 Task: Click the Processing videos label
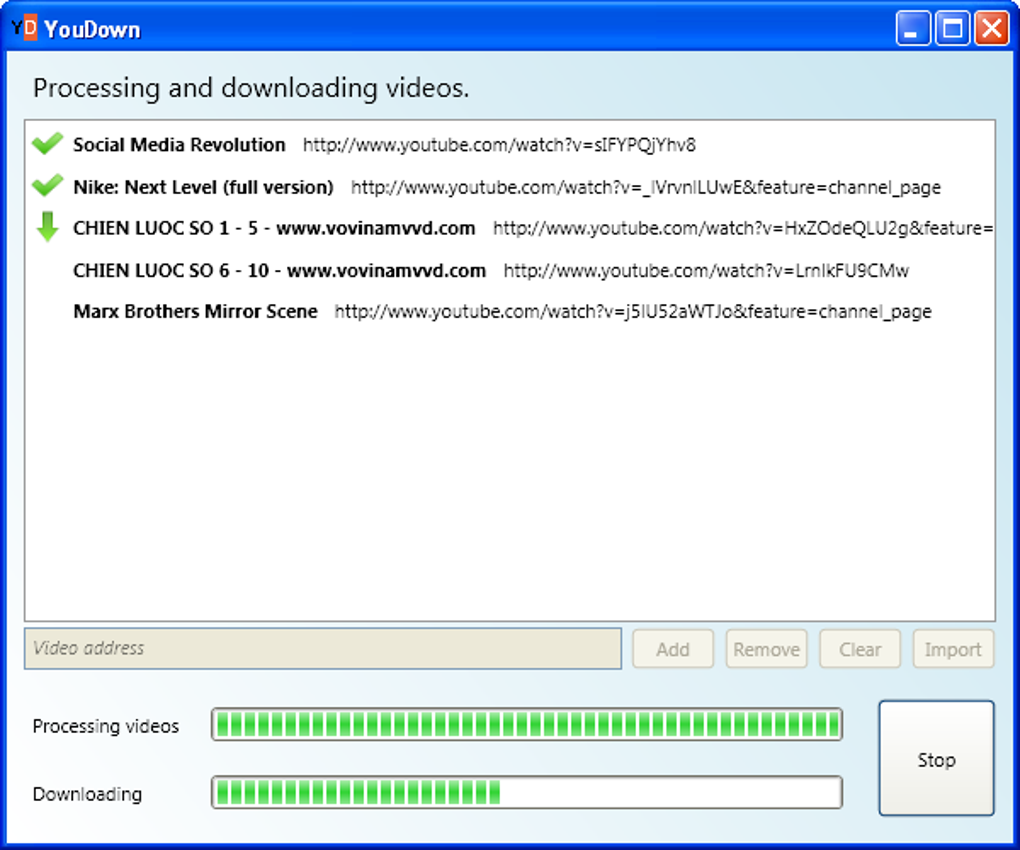[x=105, y=726]
